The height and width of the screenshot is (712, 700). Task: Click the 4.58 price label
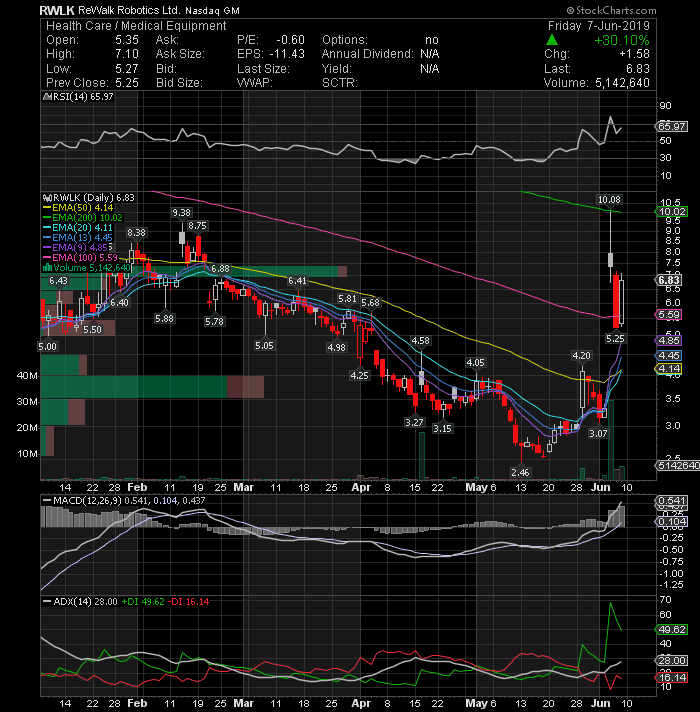tap(420, 341)
